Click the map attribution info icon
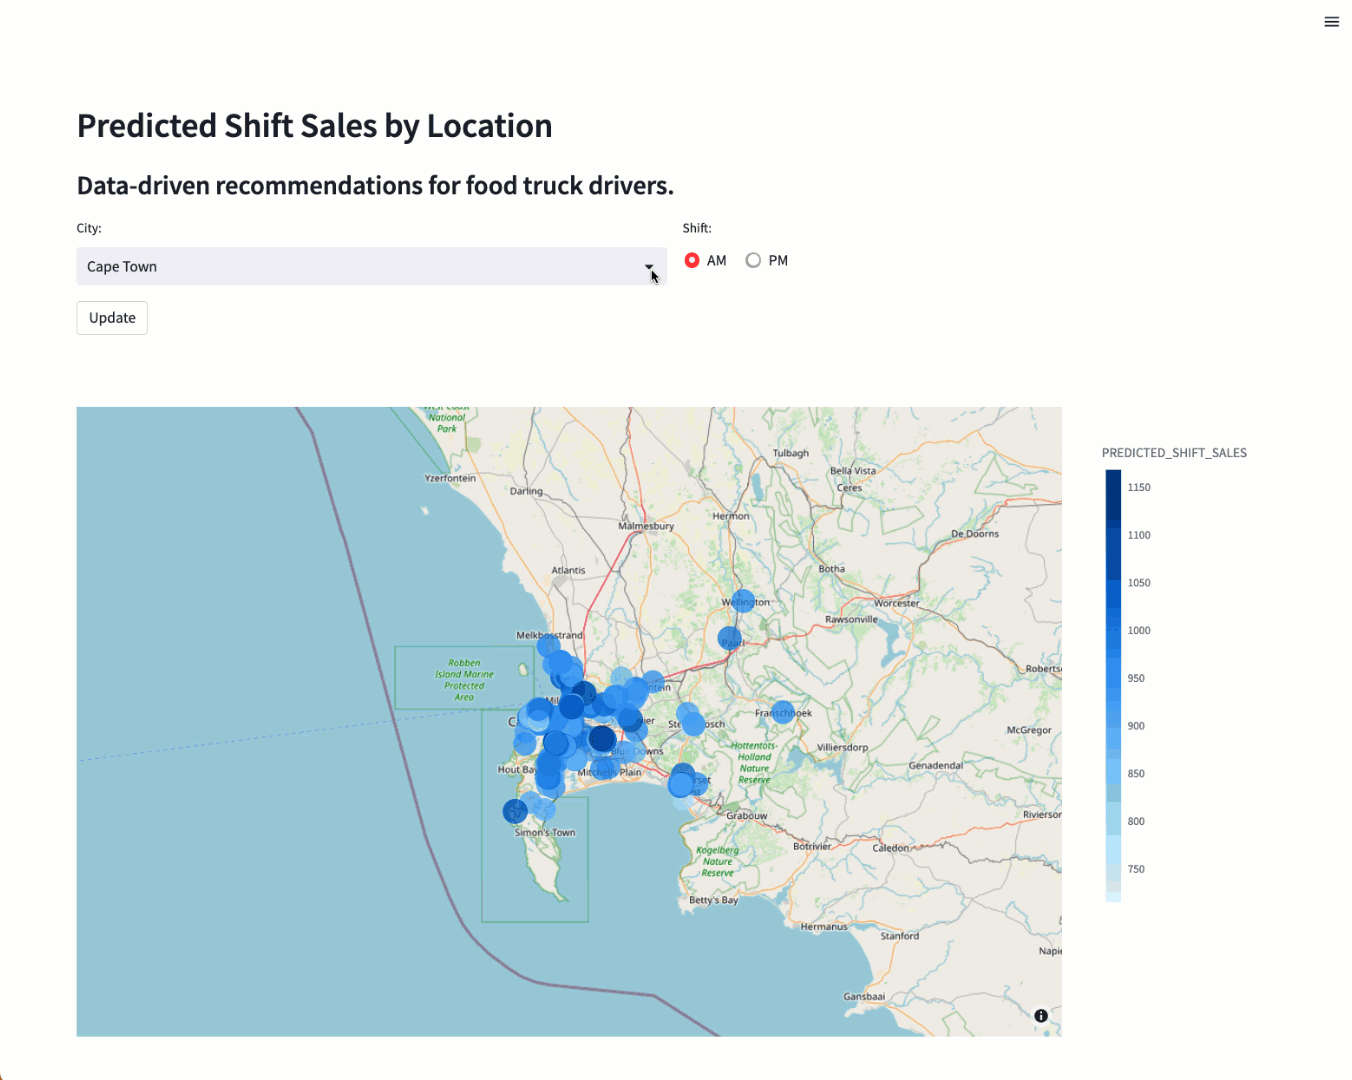This screenshot has width=1352, height=1080. click(x=1041, y=1015)
